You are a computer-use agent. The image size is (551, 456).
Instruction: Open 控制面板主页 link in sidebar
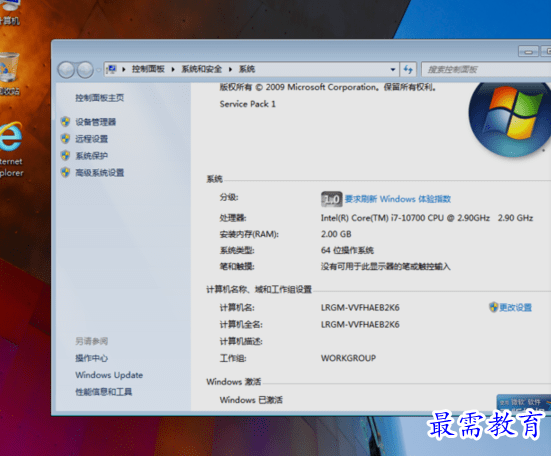(99, 98)
